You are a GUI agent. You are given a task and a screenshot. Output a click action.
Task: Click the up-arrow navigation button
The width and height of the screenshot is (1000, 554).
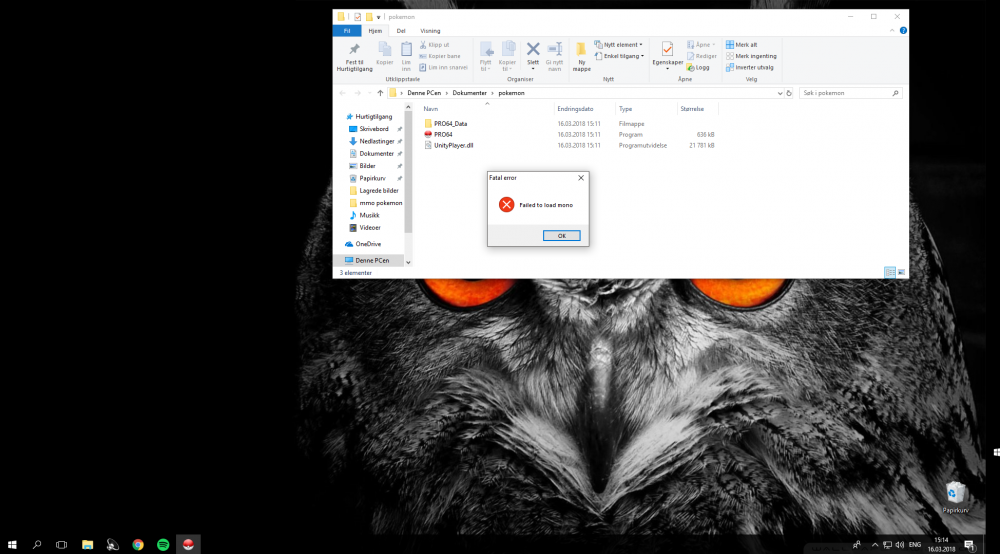click(x=380, y=93)
